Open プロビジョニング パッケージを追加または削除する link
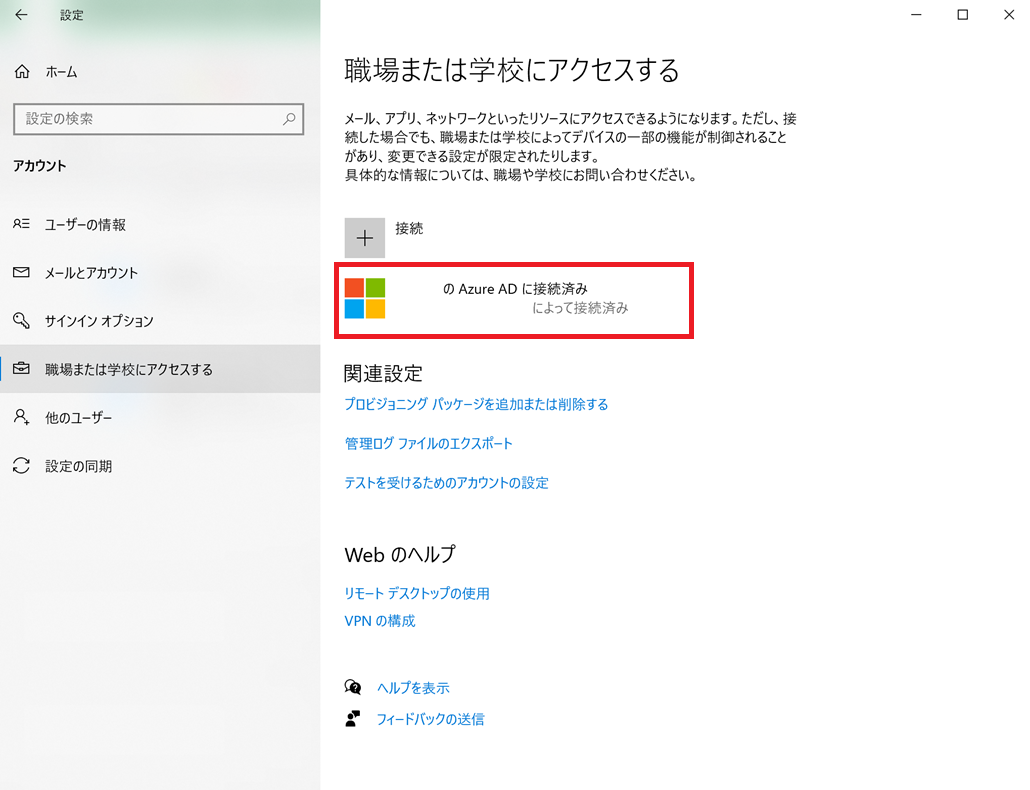The width and height of the screenshot is (1030, 790). 476,404
